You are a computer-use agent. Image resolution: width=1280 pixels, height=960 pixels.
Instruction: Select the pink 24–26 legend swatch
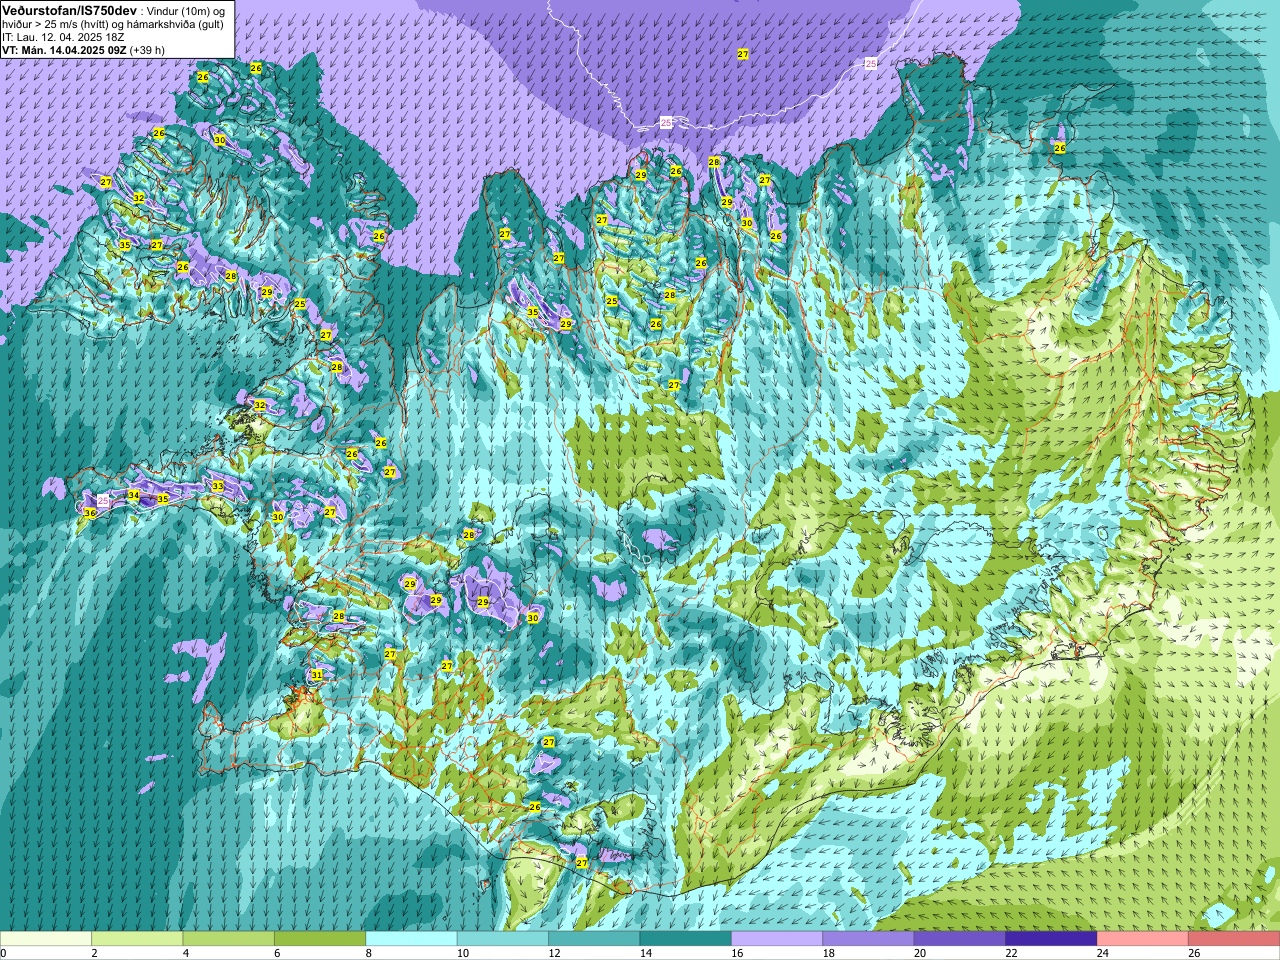click(x=1143, y=939)
